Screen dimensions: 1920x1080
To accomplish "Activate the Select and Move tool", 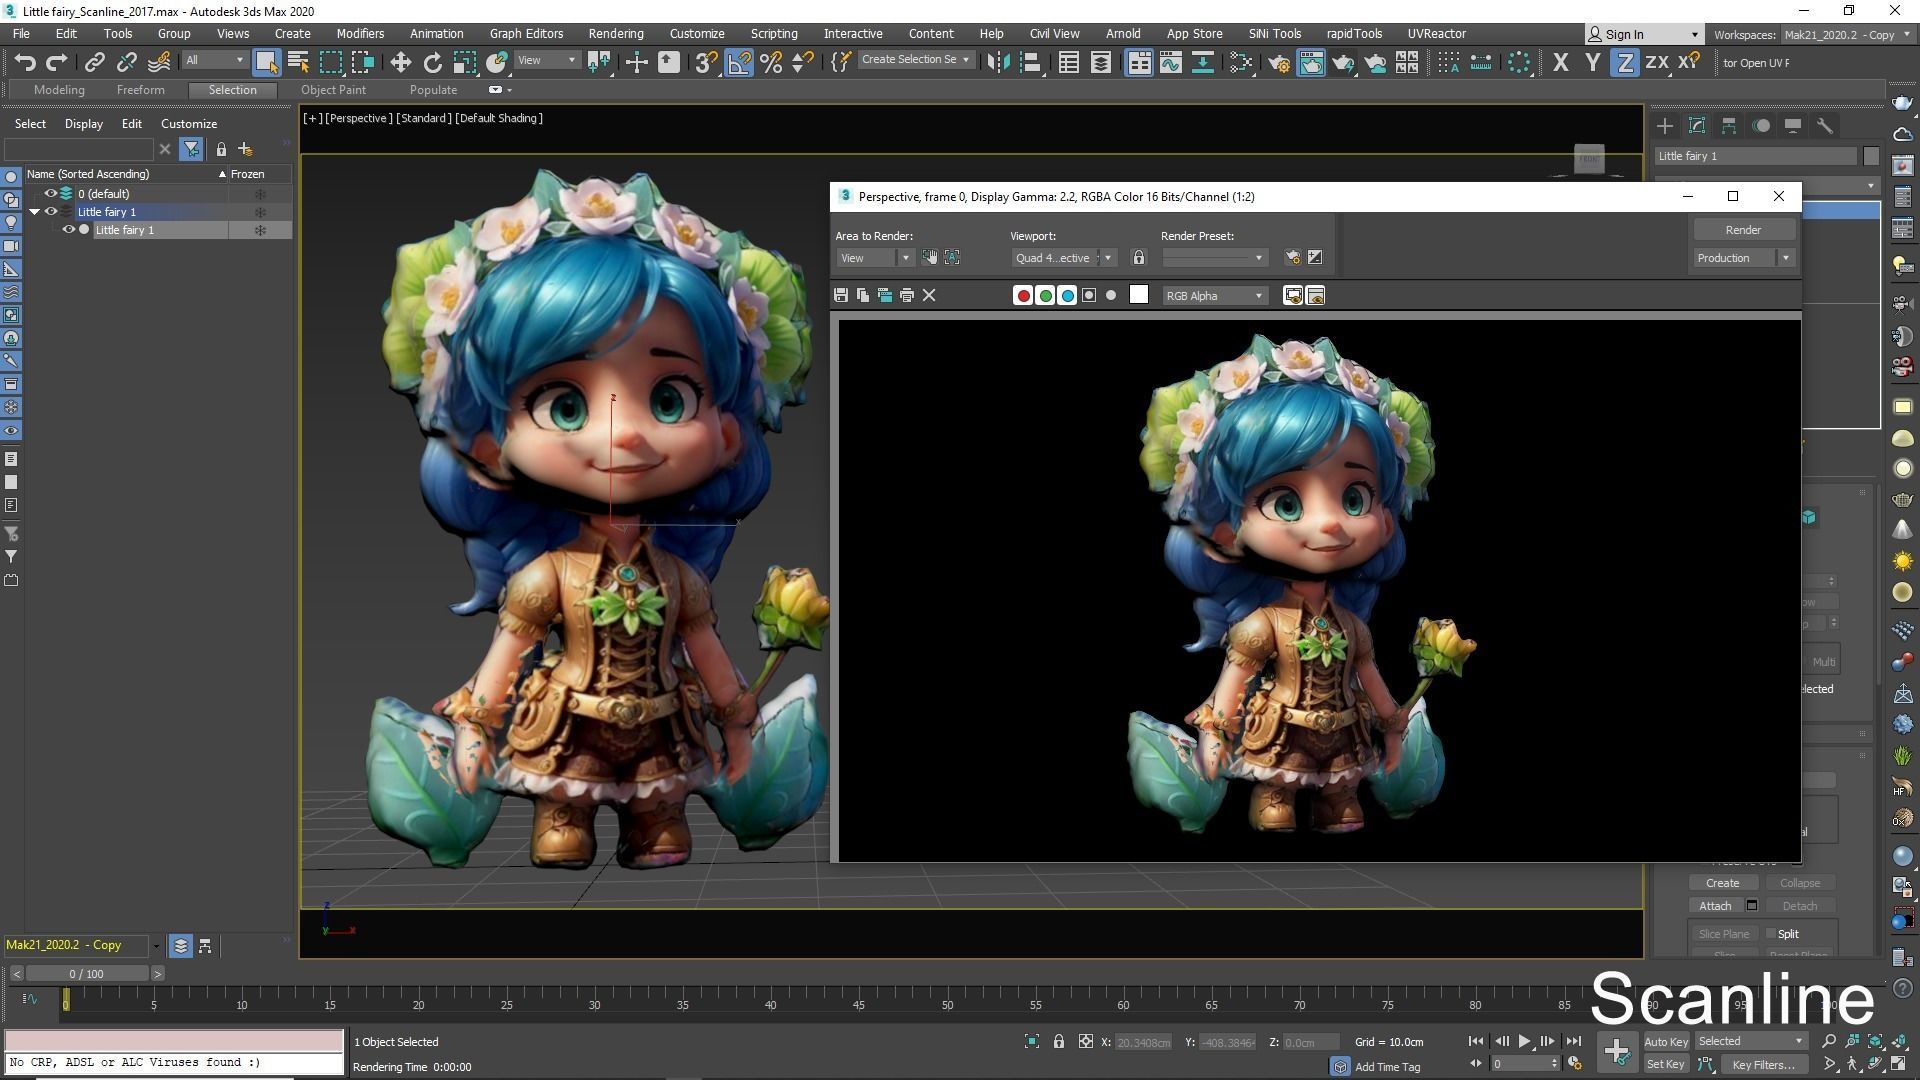I will click(400, 62).
